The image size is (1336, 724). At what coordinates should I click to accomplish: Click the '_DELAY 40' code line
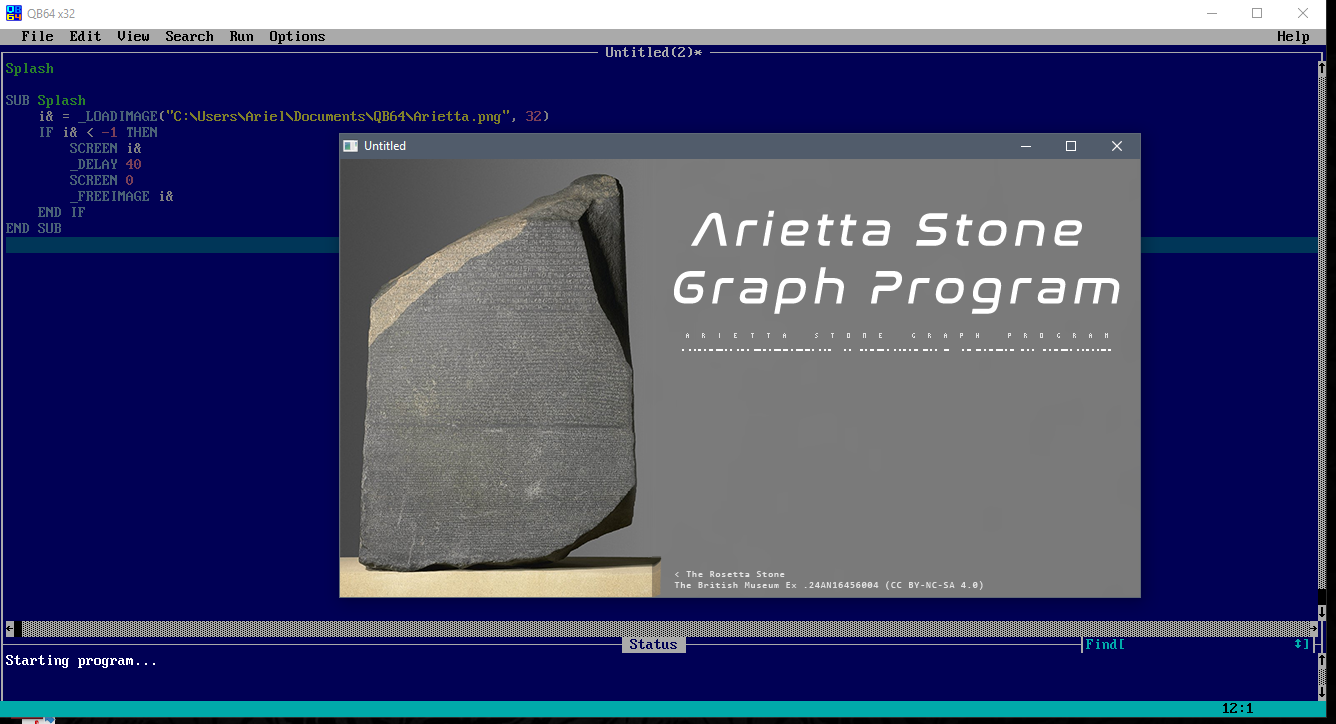point(105,164)
